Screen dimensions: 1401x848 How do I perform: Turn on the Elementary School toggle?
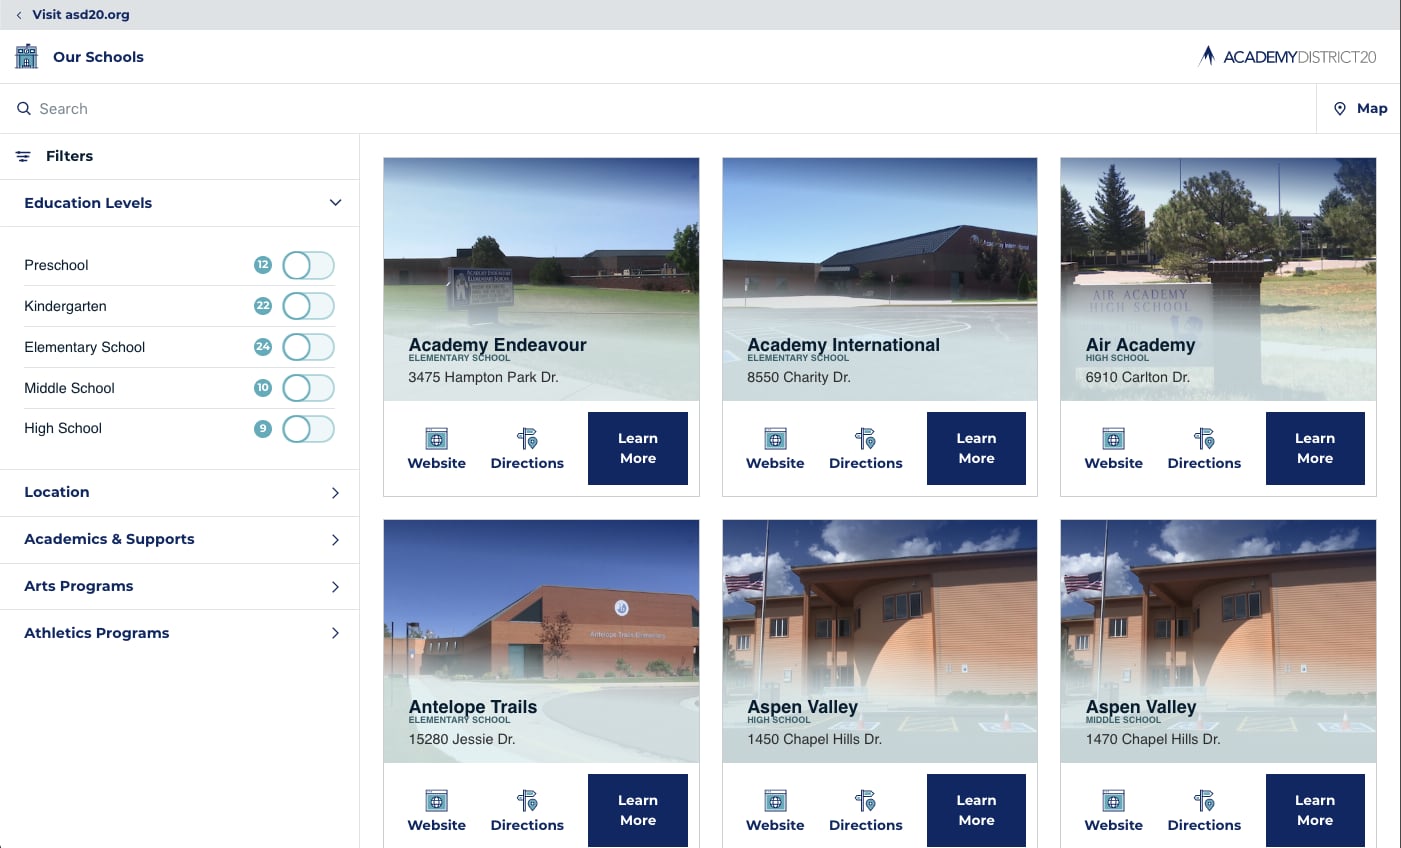(x=308, y=347)
